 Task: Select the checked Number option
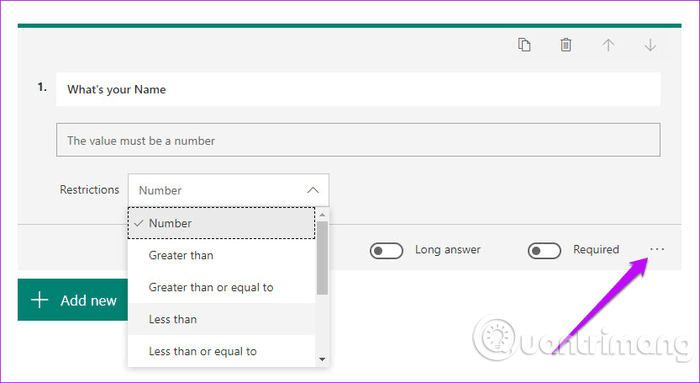[221, 223]
